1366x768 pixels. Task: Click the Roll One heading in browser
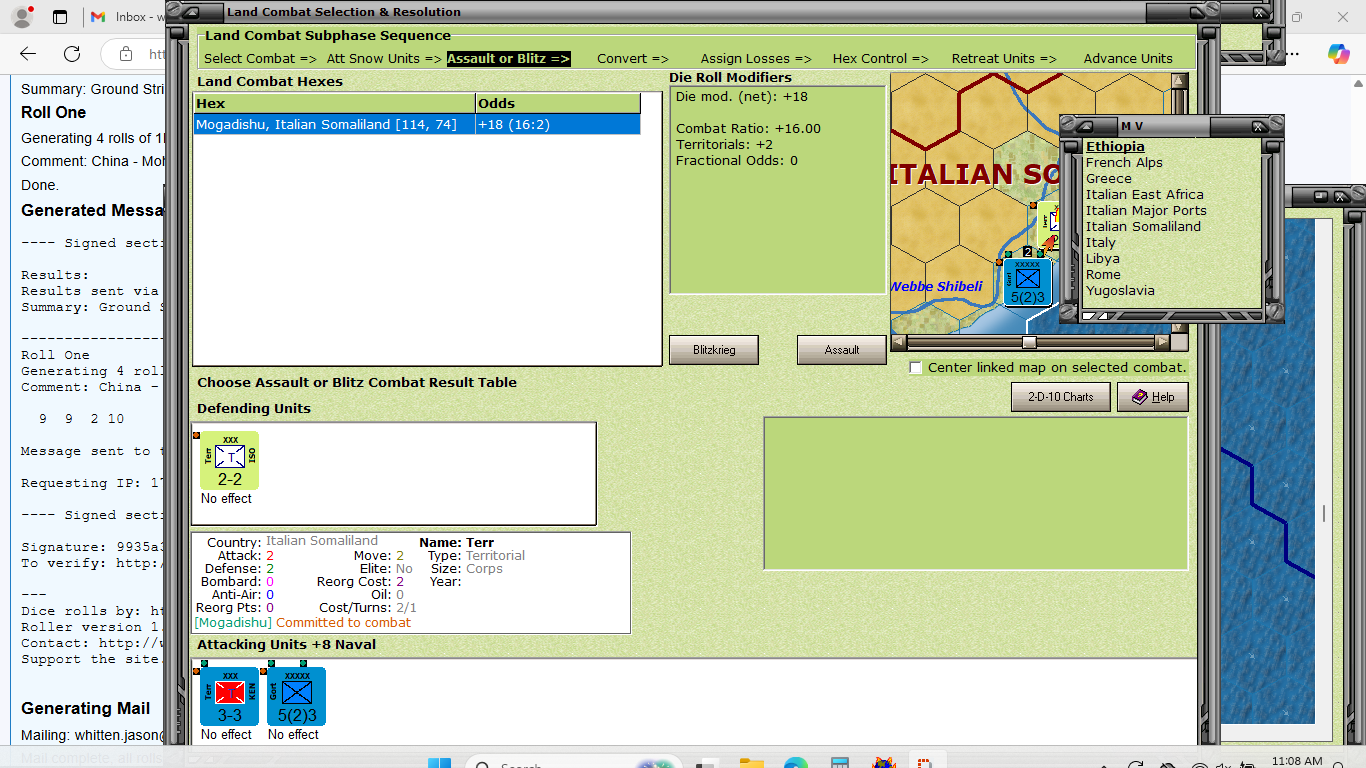tap(54, 113)
